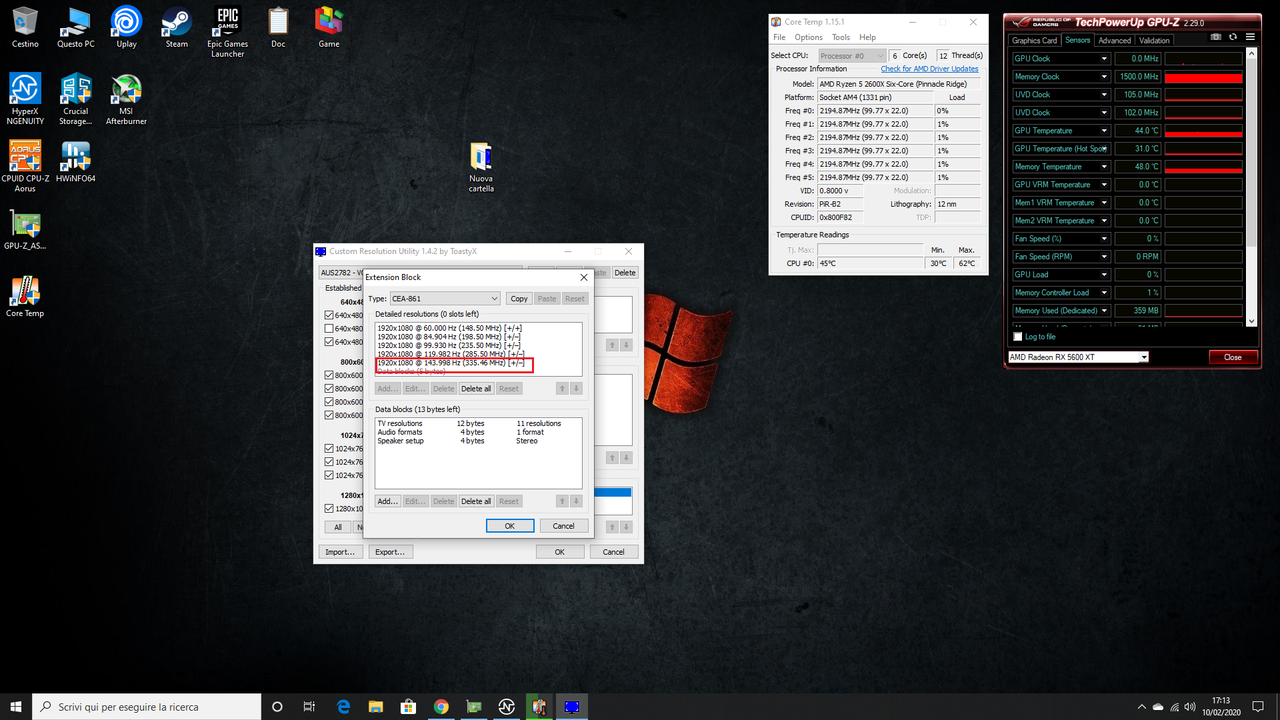Open the GPU Temperature sensor dropdown
This screenshot has height=720, width=1280.
click(1104, 131)
